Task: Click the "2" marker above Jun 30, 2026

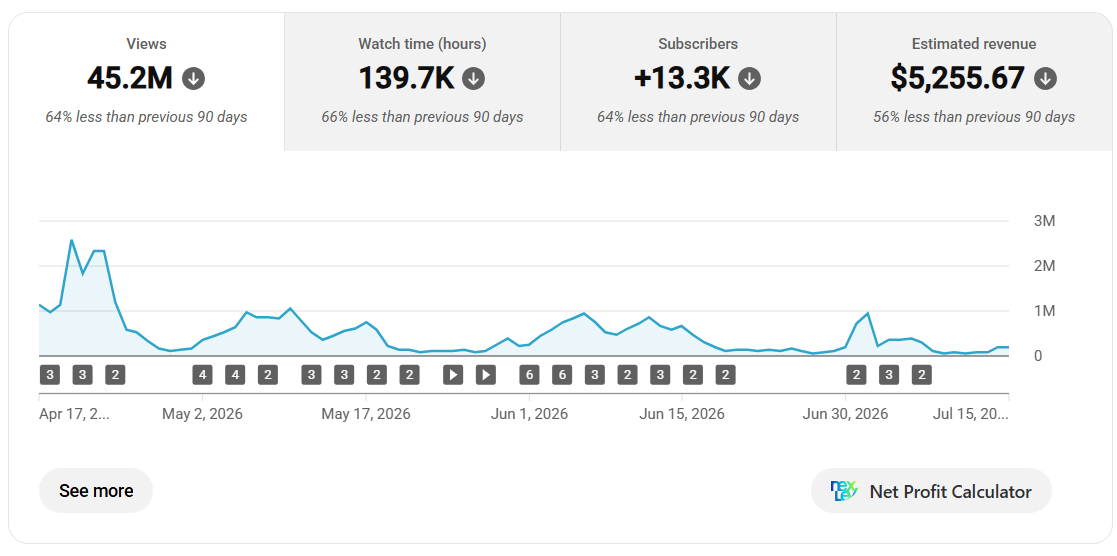Action: tap(856, 374)
